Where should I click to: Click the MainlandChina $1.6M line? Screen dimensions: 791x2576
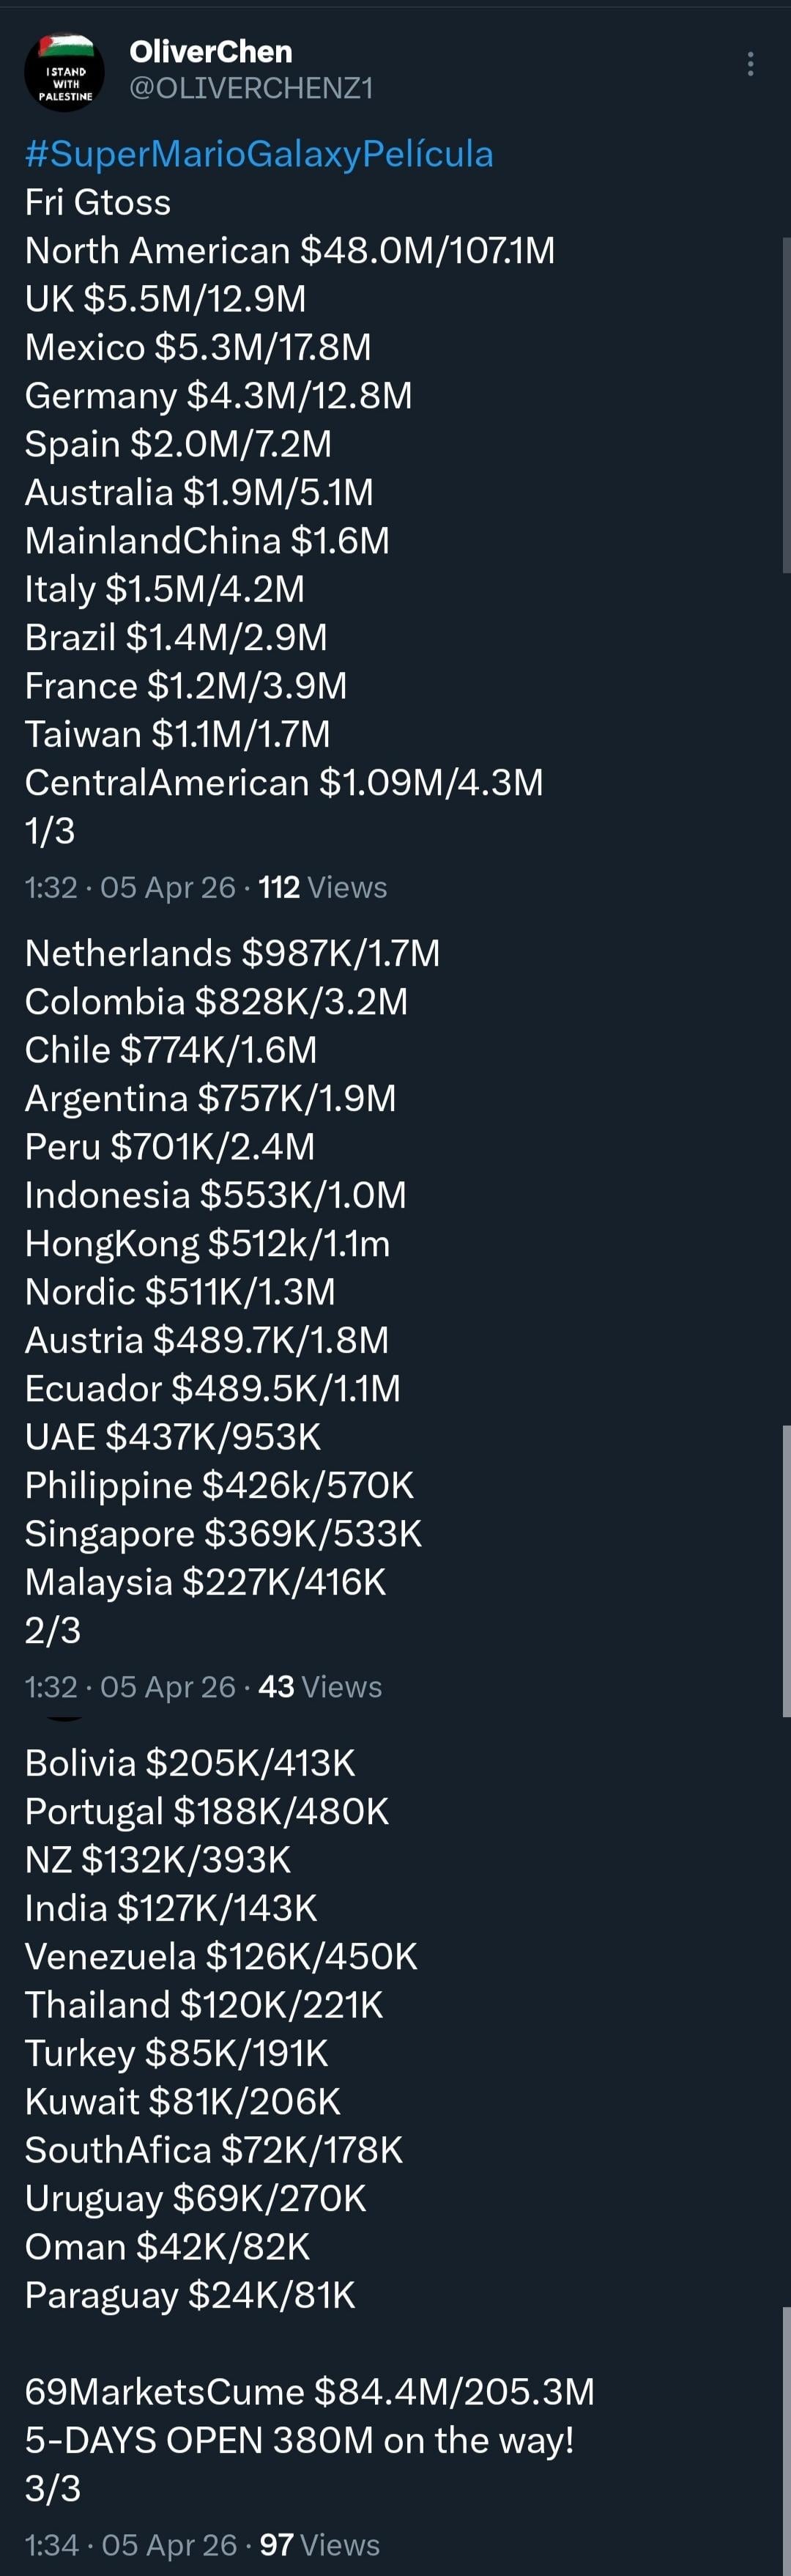coord(207,541)
